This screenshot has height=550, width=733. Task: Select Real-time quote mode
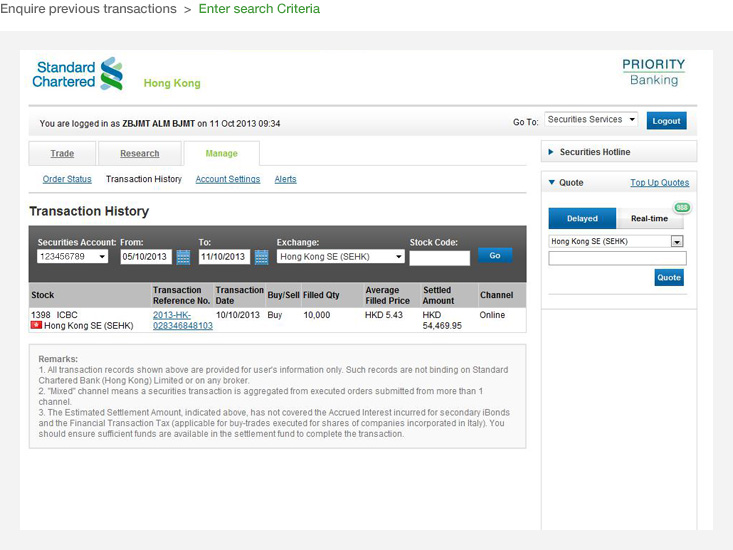649,218
